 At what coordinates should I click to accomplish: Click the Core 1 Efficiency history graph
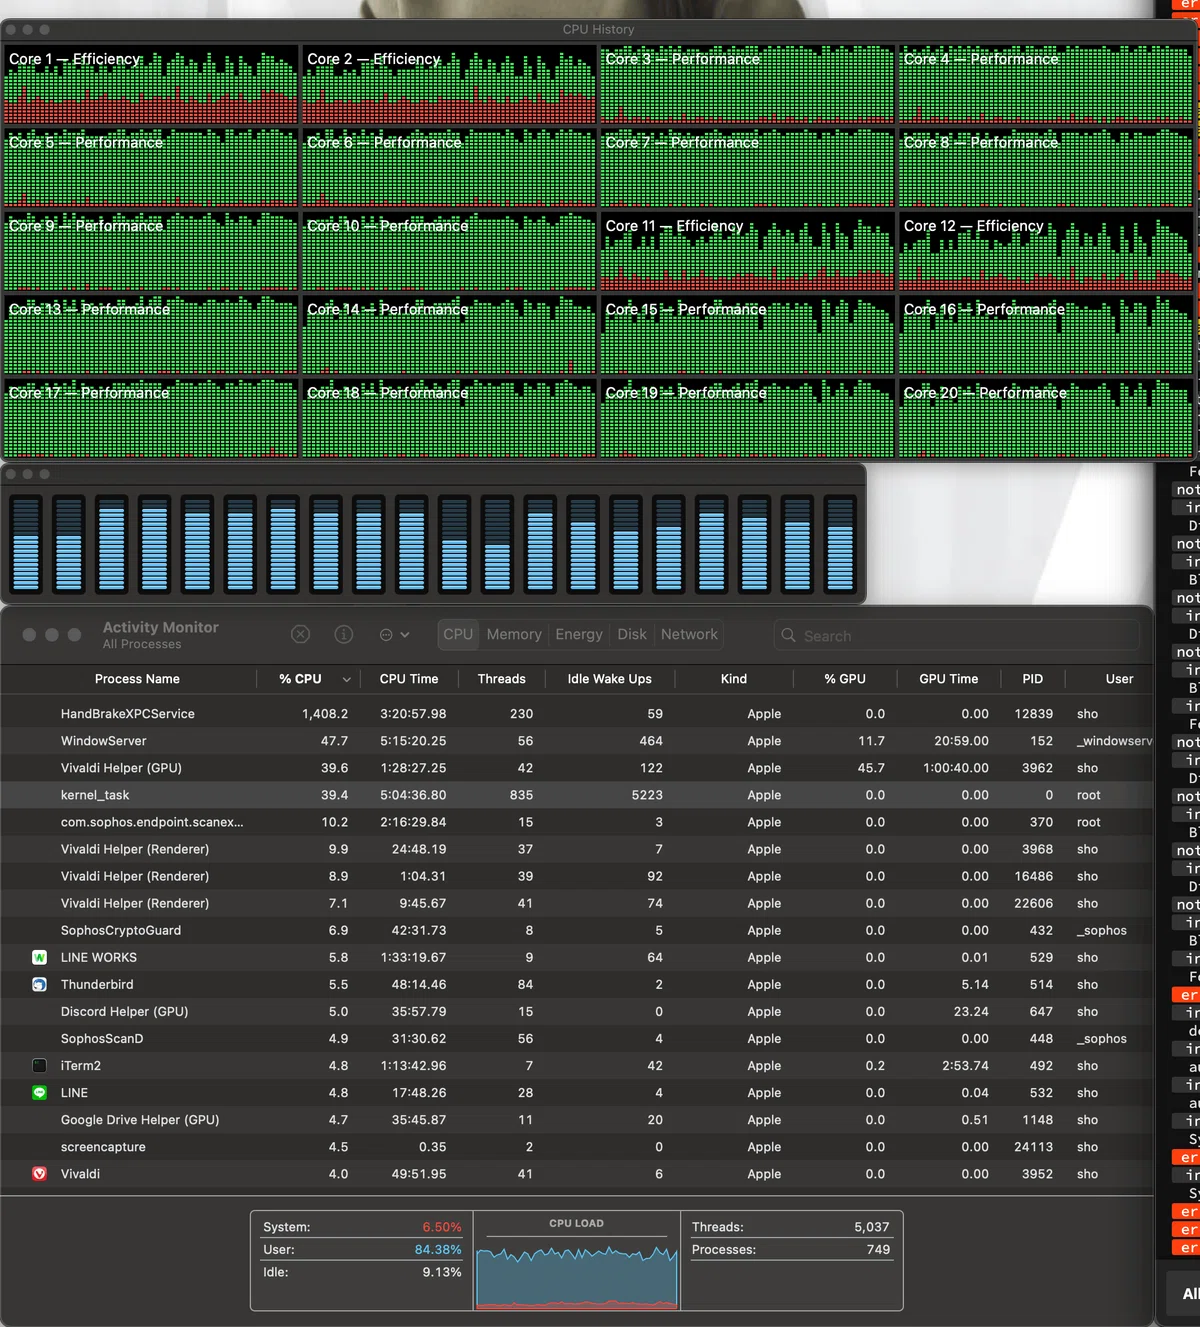point(151,84)
